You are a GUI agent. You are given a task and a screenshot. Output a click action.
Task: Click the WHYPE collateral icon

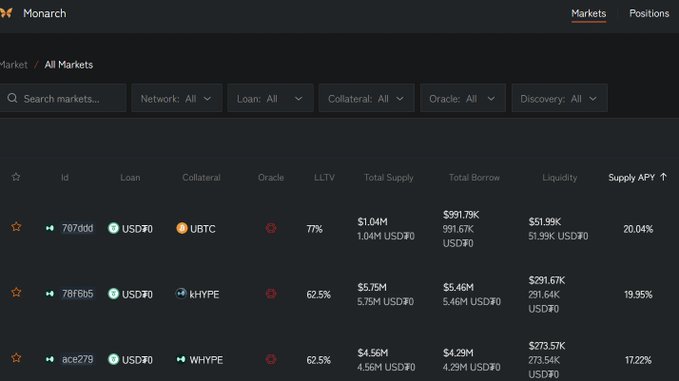181,359
